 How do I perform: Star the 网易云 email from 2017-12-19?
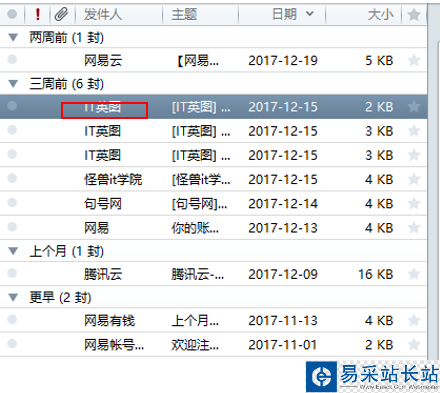[414, 60]
